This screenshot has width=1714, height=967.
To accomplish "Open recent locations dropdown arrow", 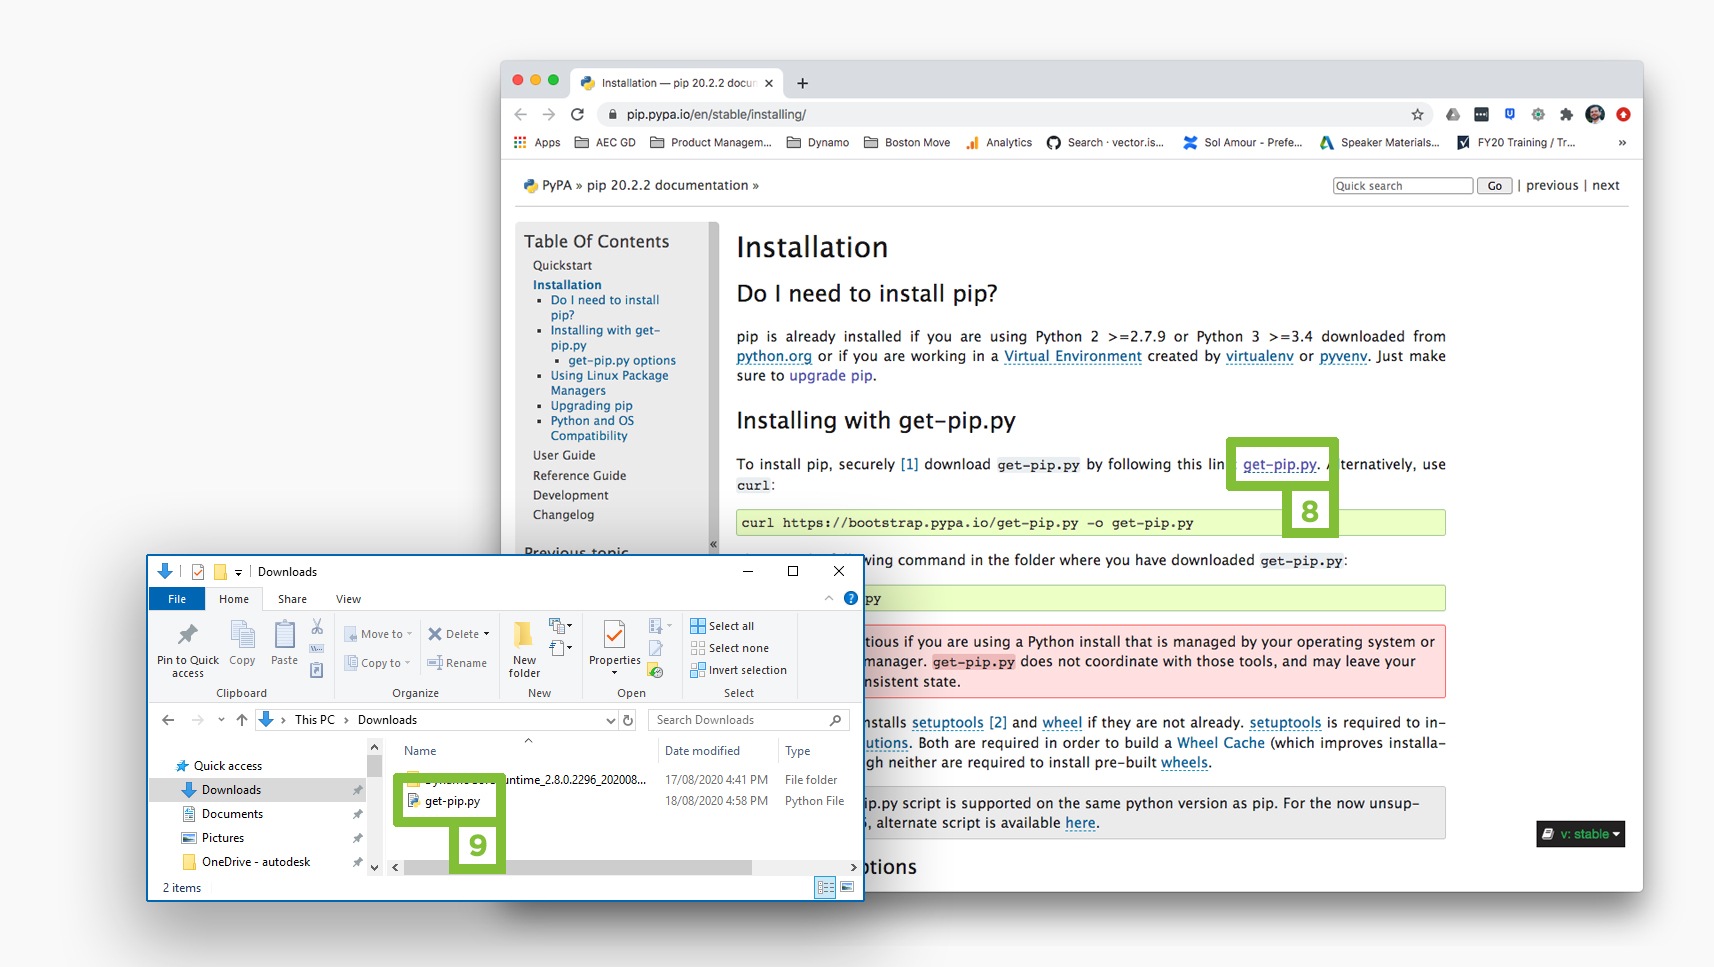I will coord(221,720).
